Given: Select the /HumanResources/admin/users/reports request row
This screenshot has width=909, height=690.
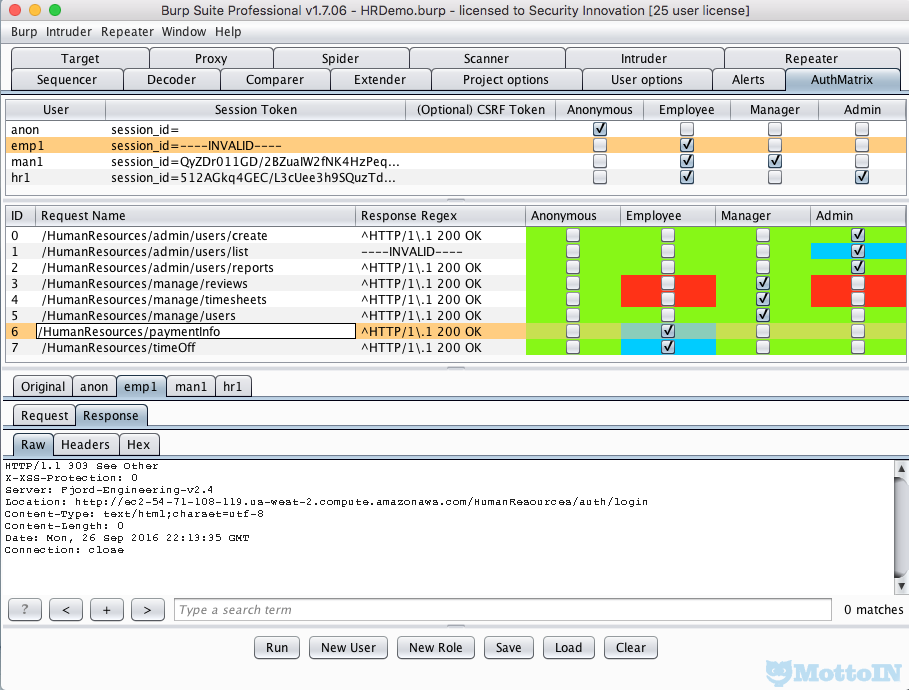Looking at the screenshot, I should [456, 267].
